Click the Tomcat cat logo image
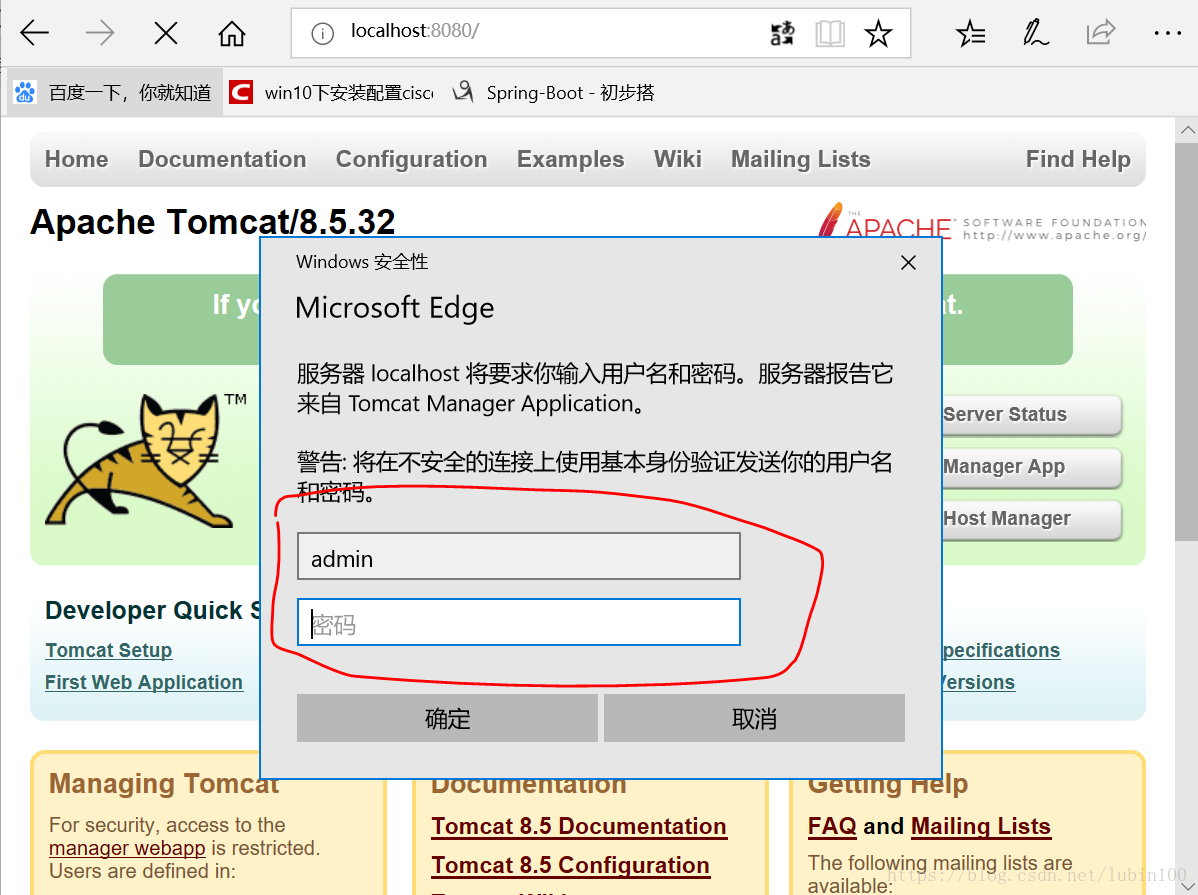Image resolution: width=1198 pixels, height=895 pixels. click(145, 461)
